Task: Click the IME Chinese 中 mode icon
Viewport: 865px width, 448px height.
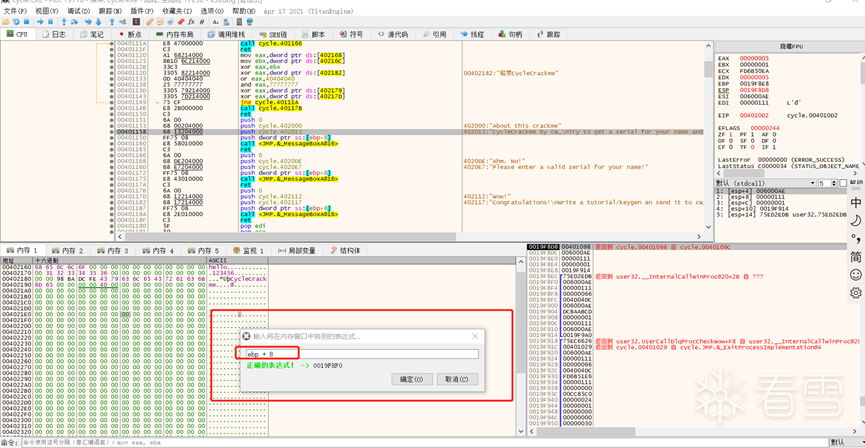Action: [856, 202]
